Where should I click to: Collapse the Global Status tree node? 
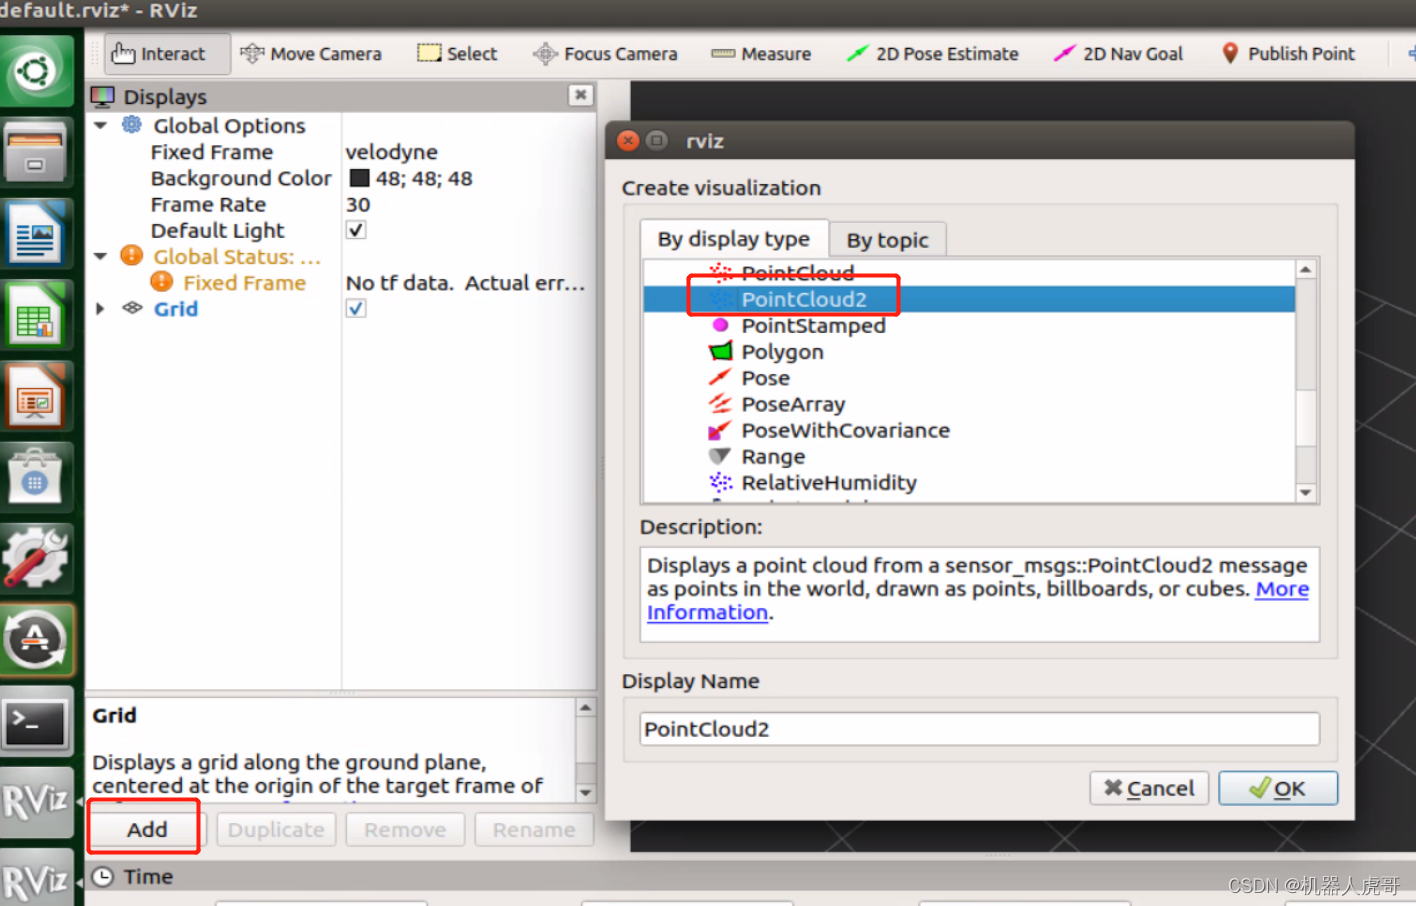[x=101, y=257]
